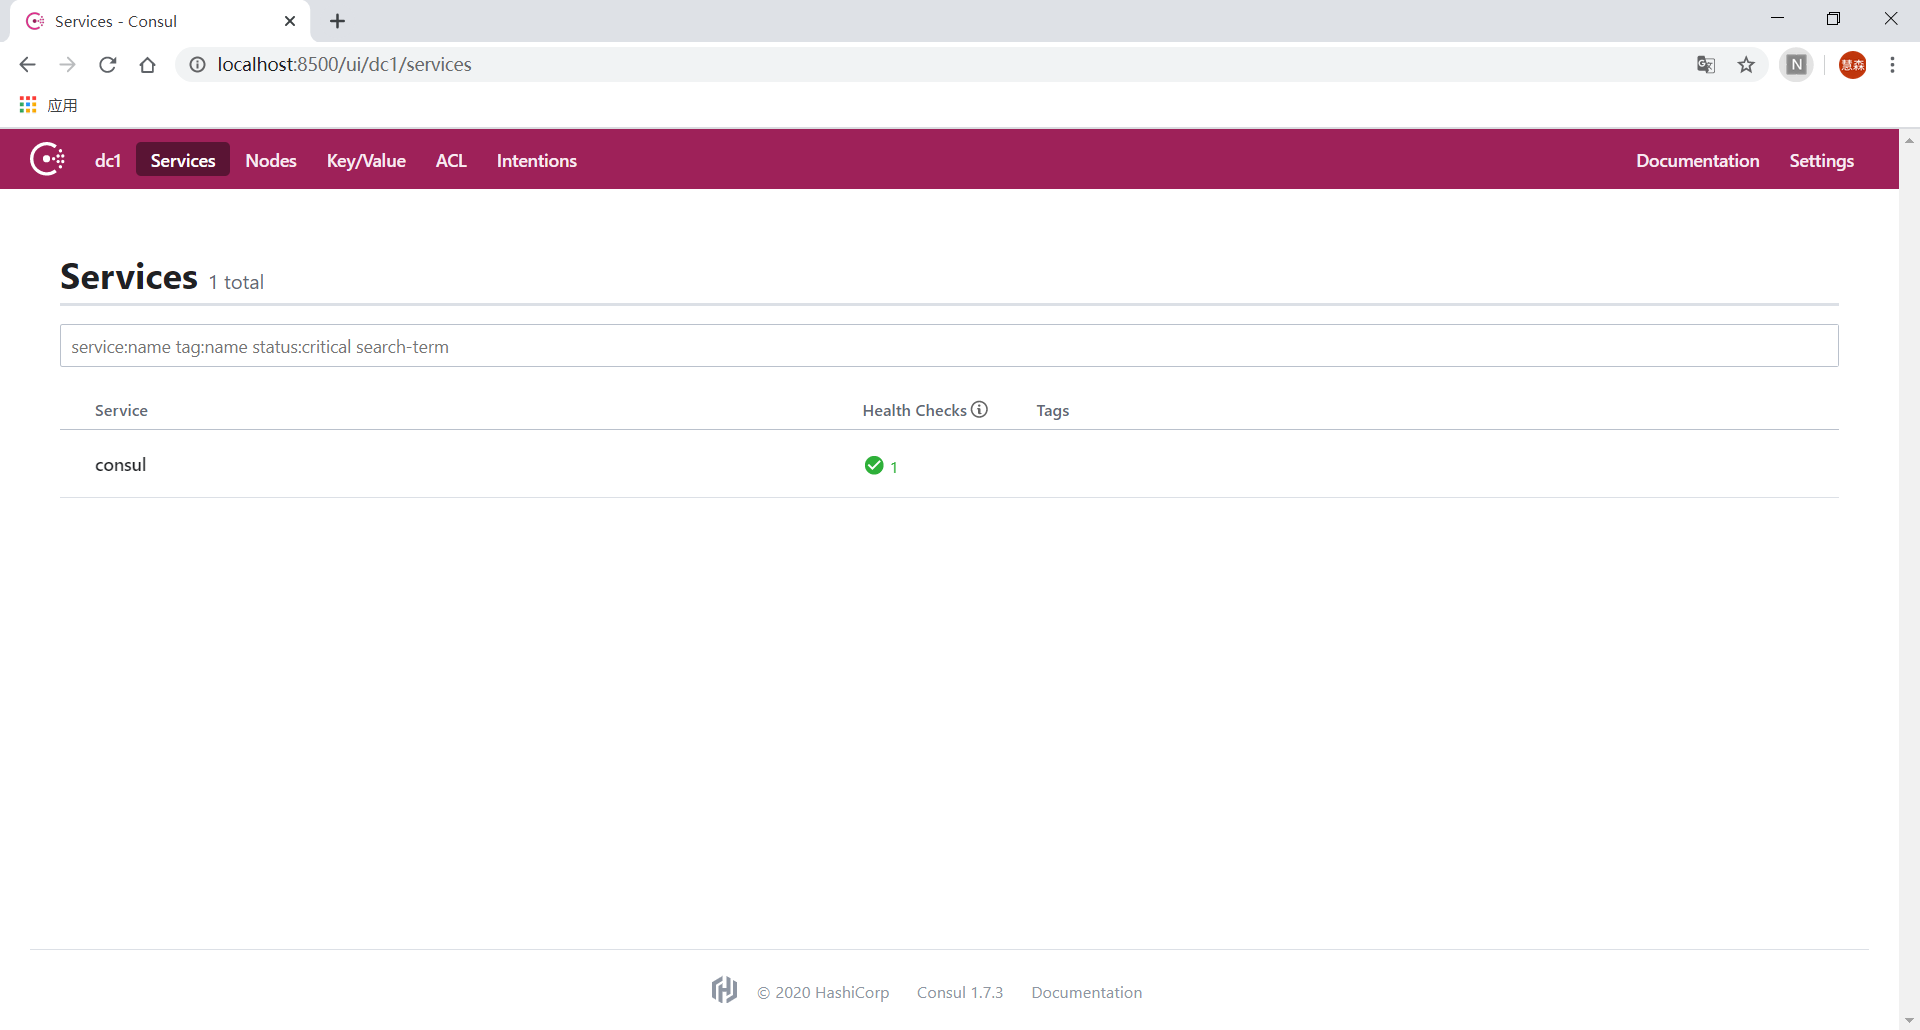The width and height of the screenshot is (1920, 1030).
Task: Open Consul Settings page
Action: point(1822,160)
